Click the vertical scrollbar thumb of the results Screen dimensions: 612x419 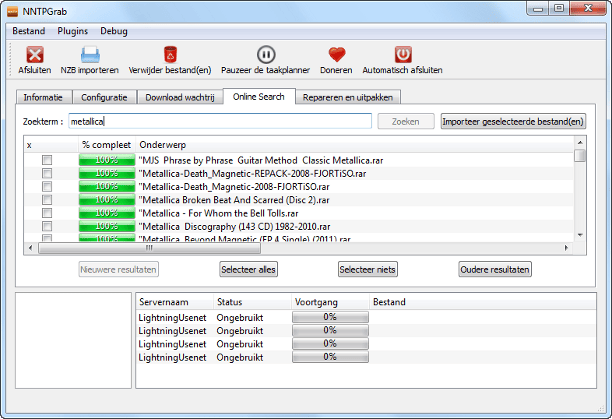[580, 155]
